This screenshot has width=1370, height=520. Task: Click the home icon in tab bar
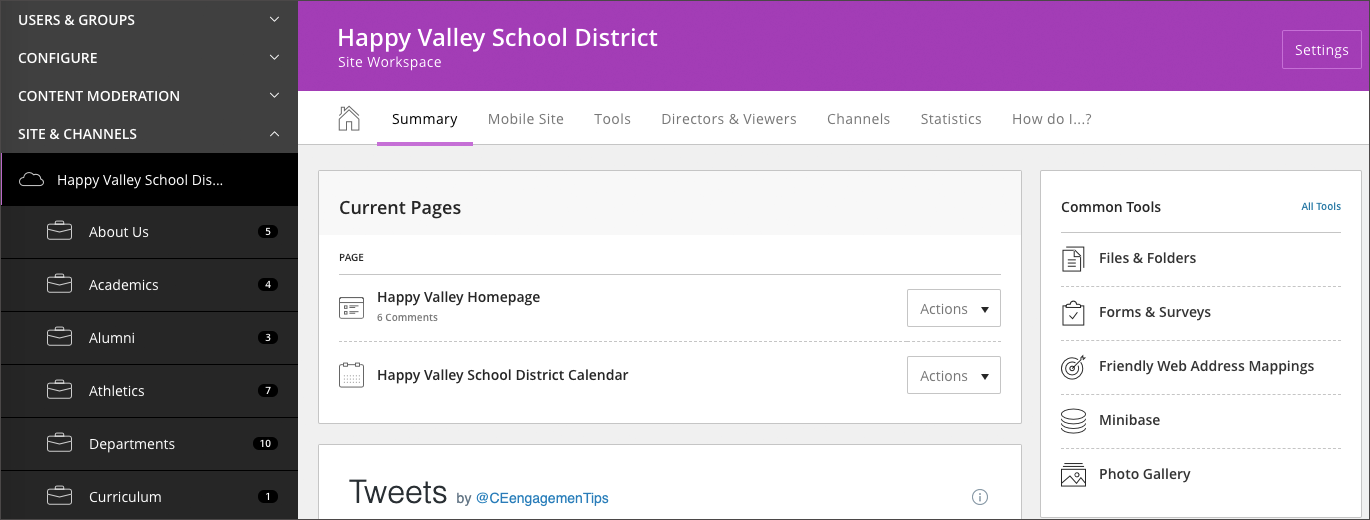(348, 119)
